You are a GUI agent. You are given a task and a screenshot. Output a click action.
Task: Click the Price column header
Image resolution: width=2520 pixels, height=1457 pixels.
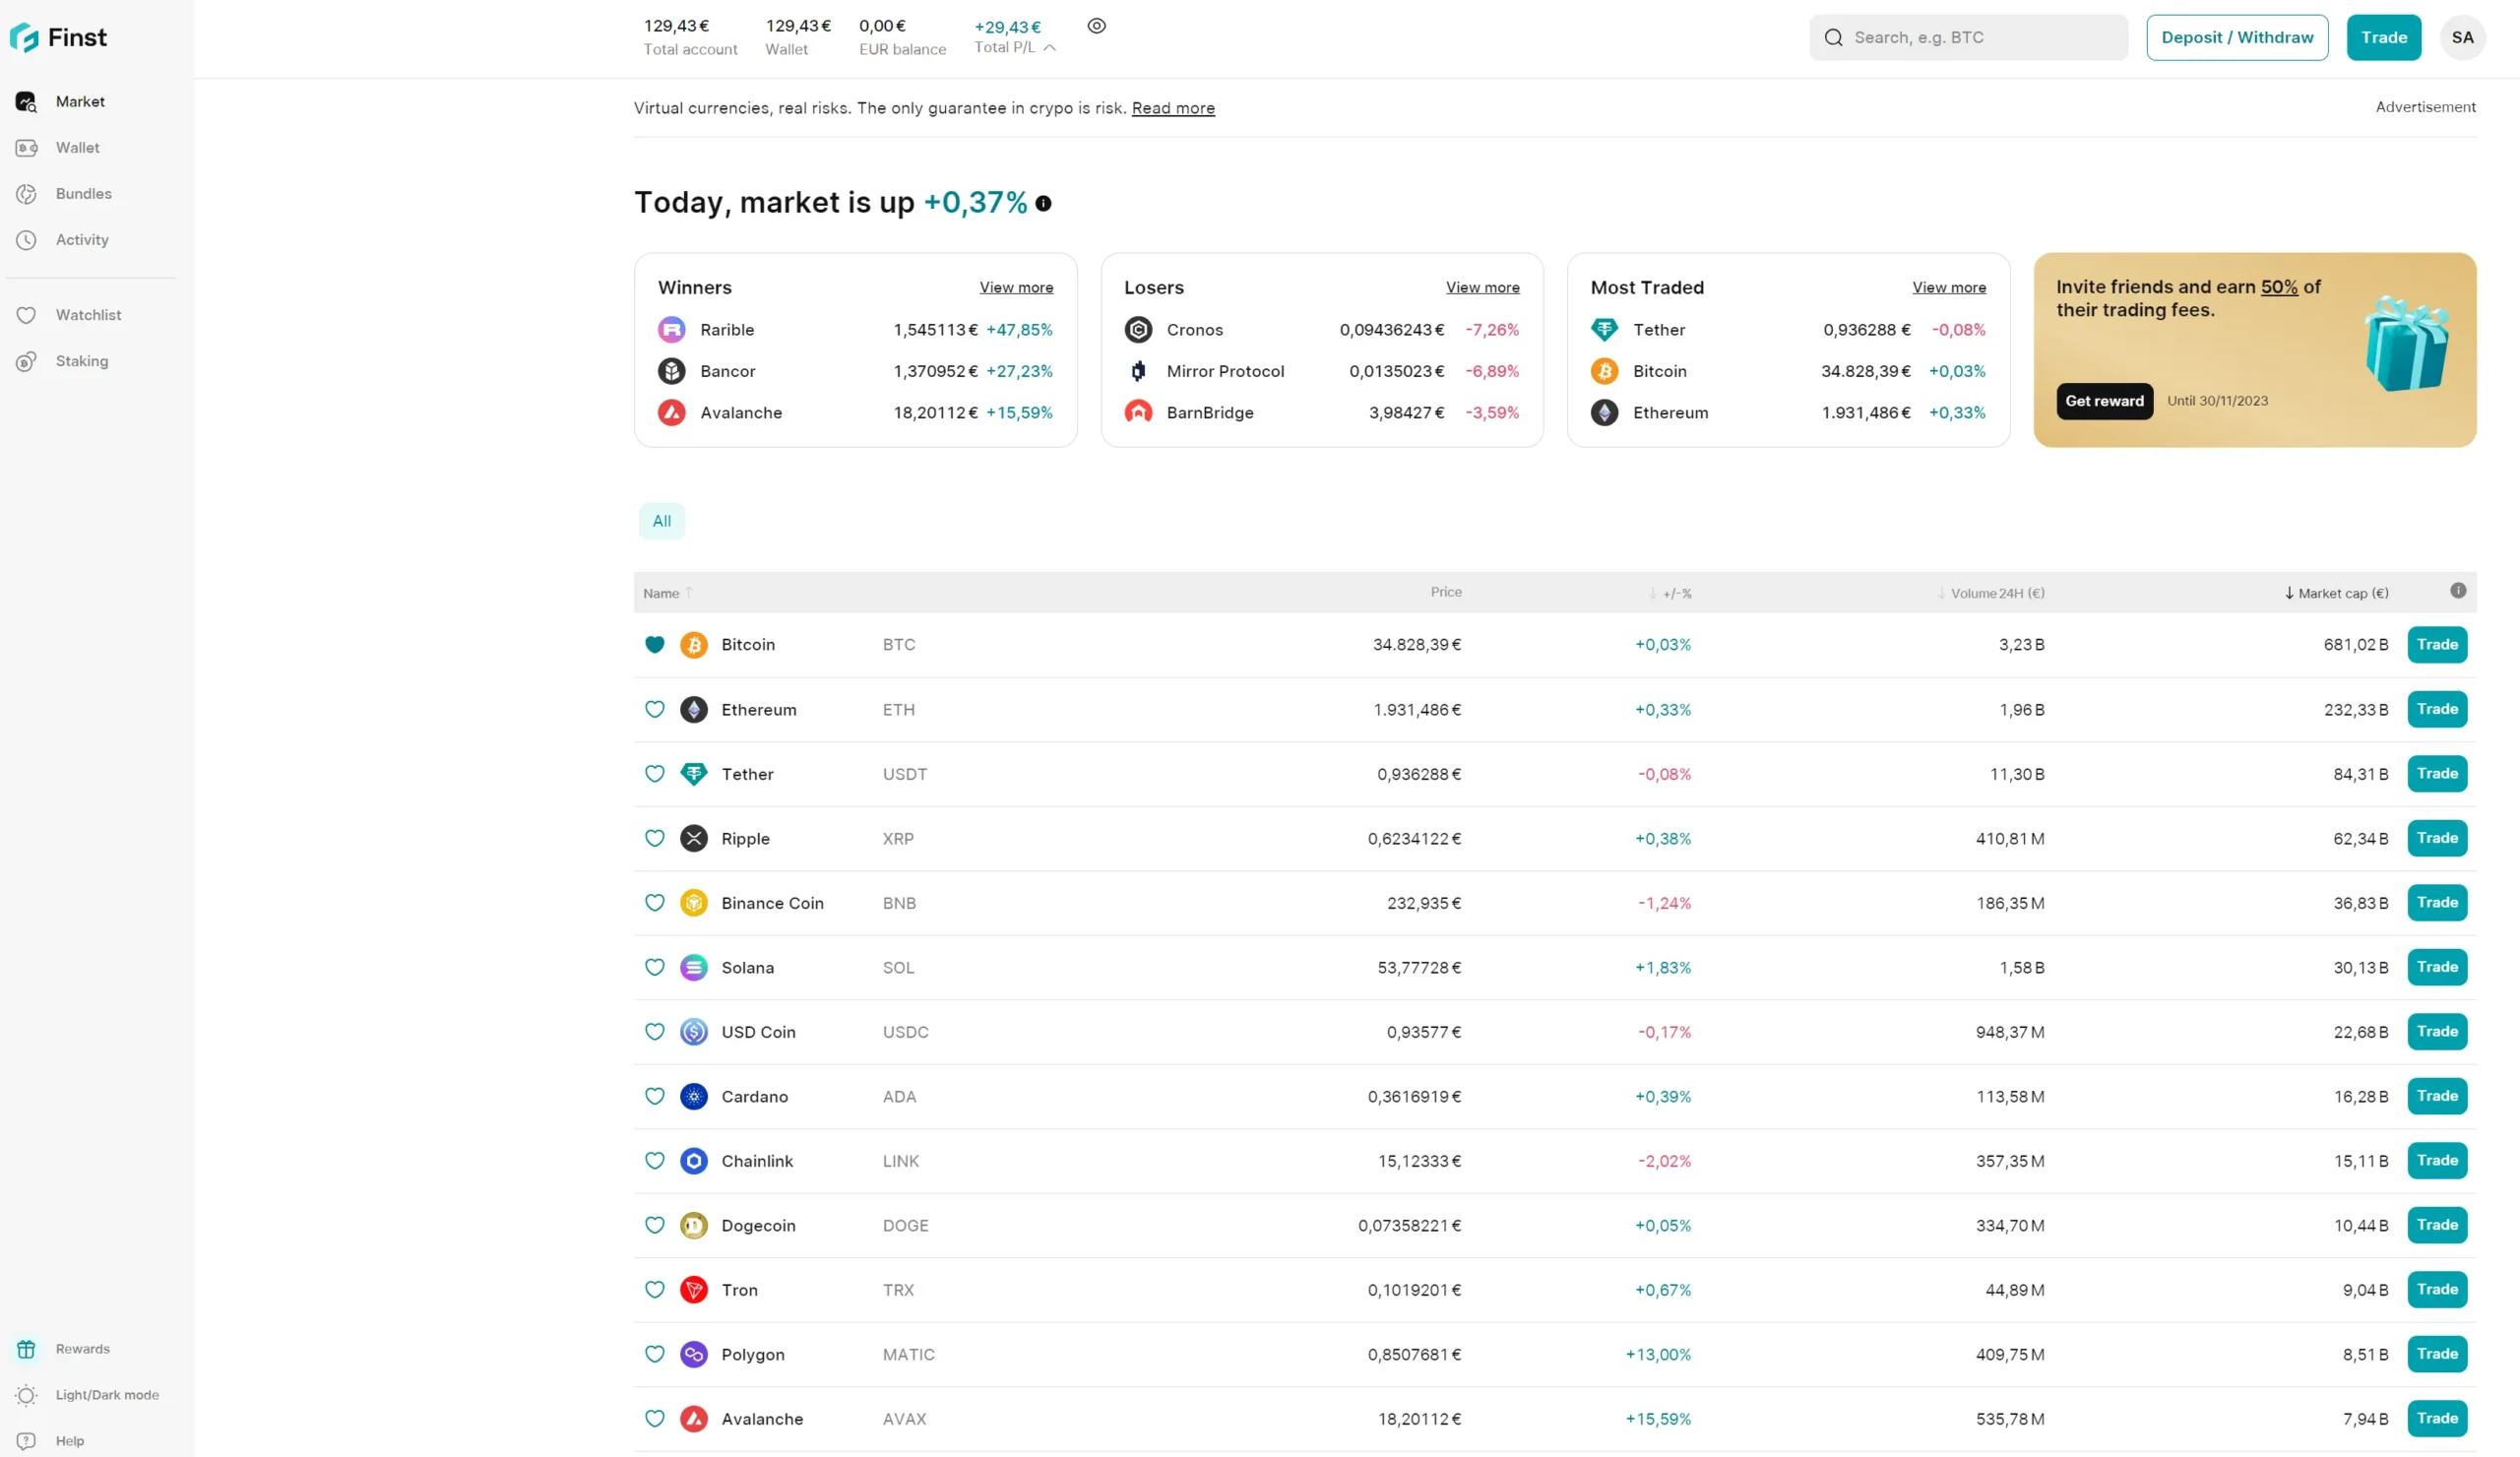(1446, 592)
